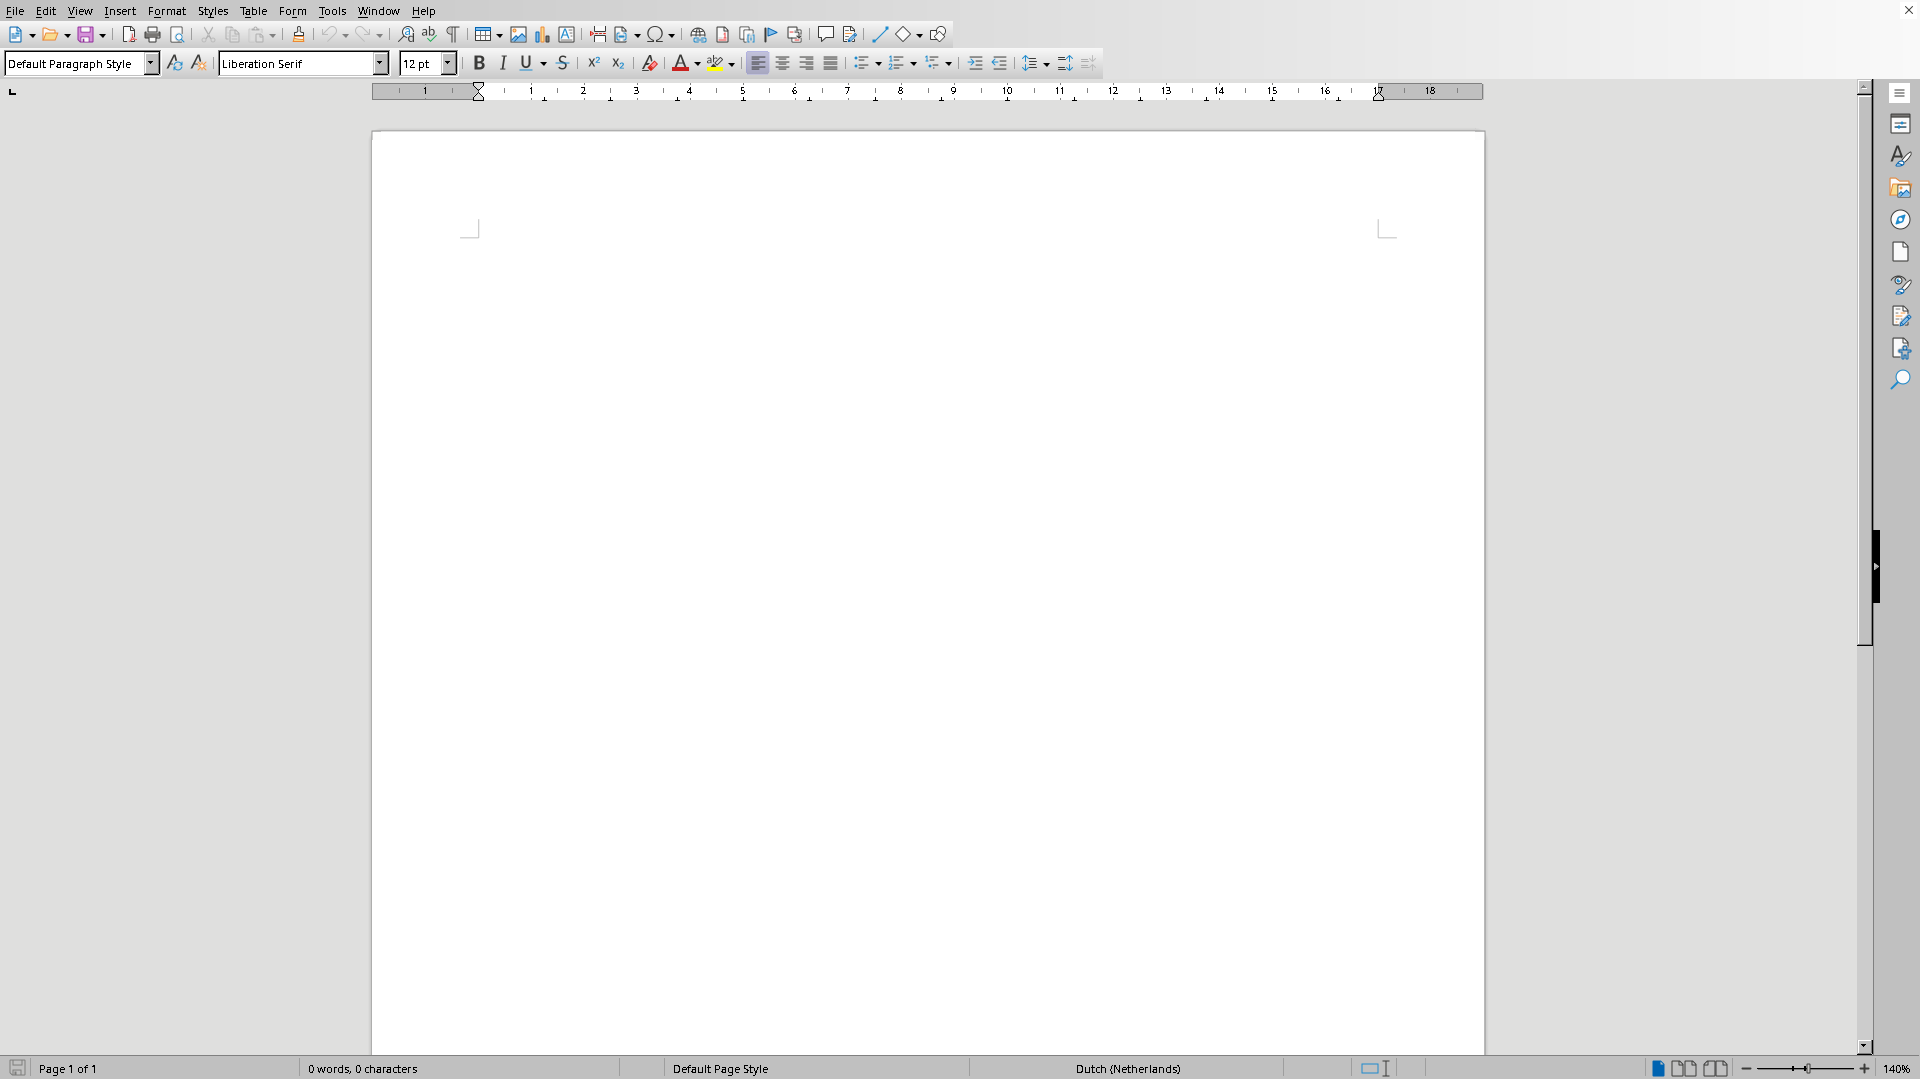Show draw functions
The height and width of the screenshot is (1079, 1920).
pos(938,35)
